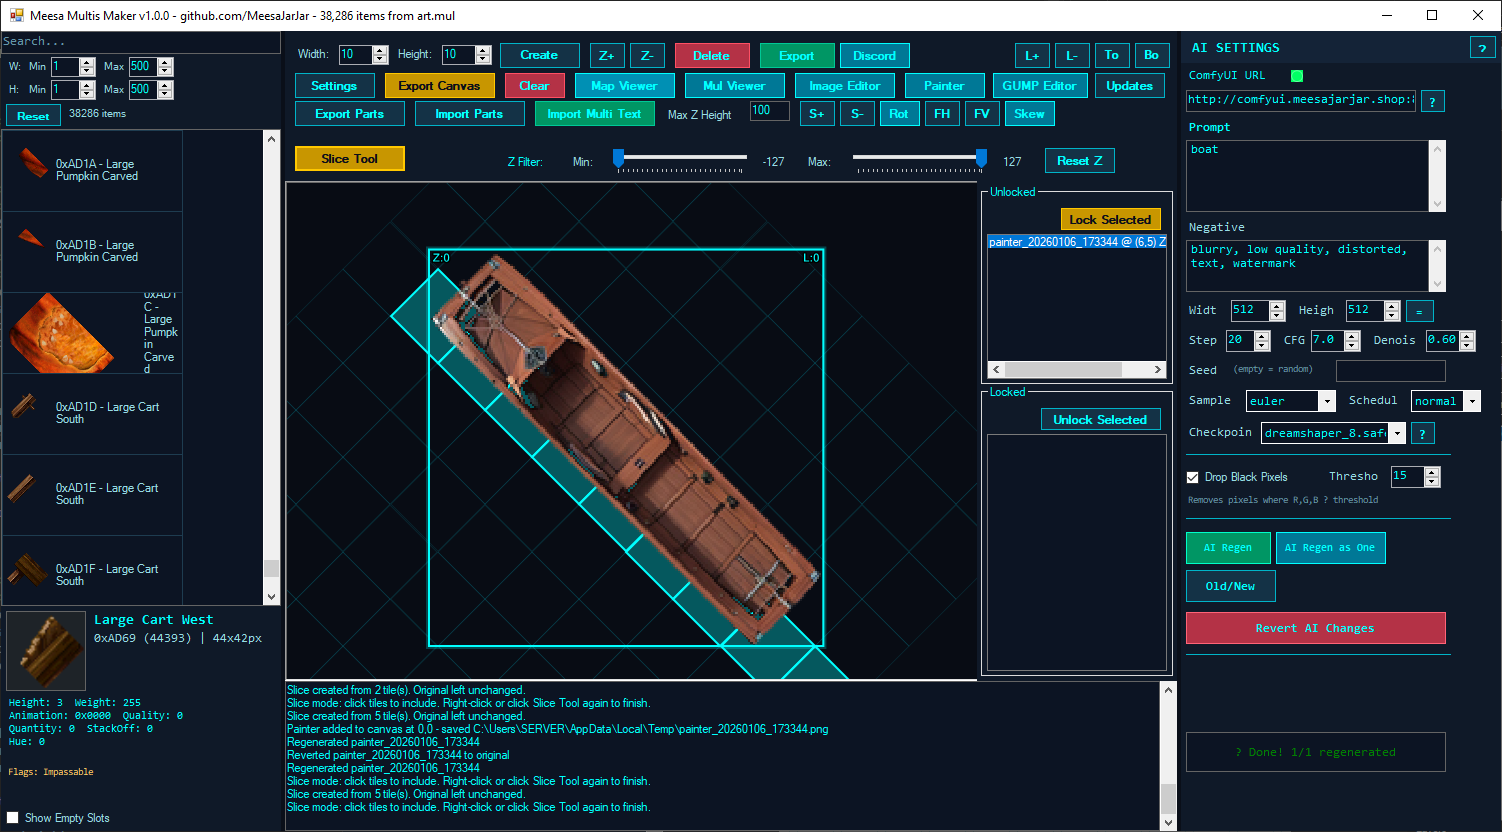Apply the Skew tool

click(x=1029, y=114)
